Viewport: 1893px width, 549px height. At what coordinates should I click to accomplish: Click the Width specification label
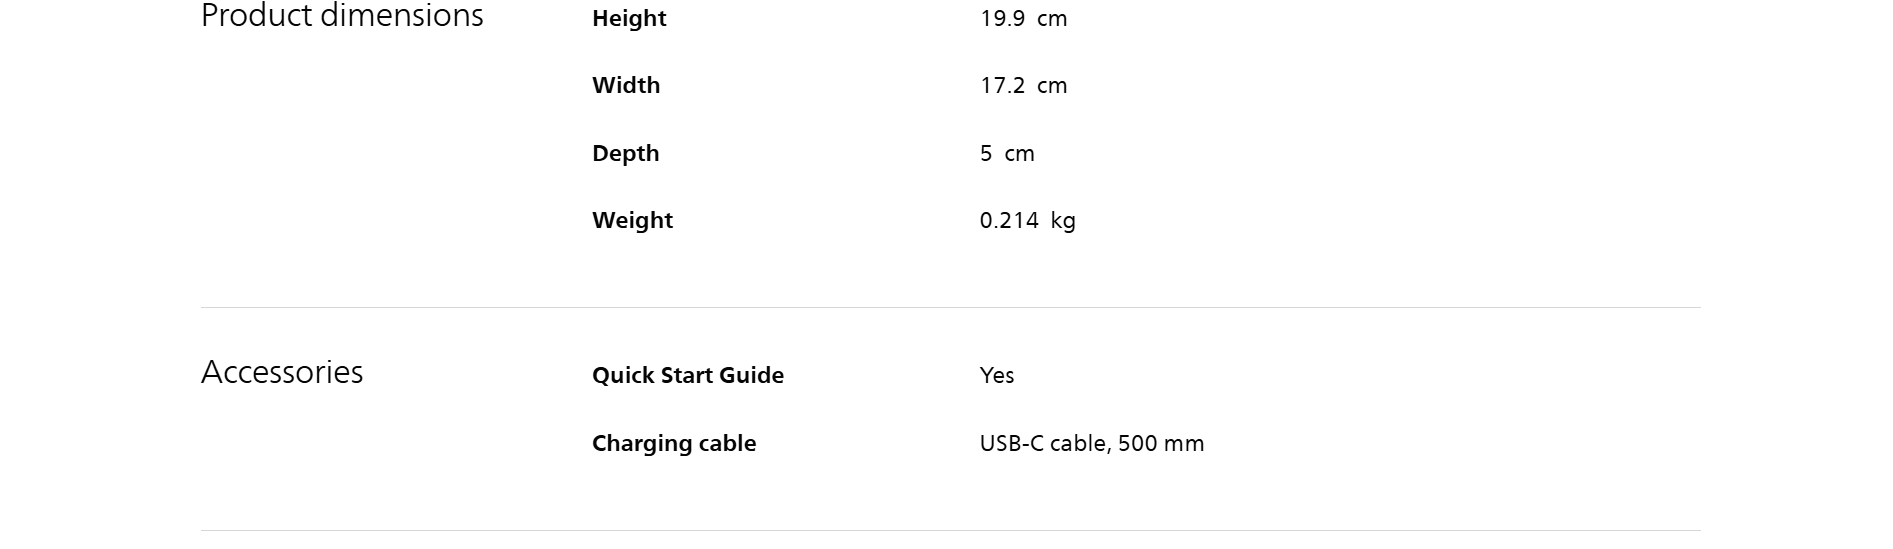pyautogui.click(x=626, y=86)
